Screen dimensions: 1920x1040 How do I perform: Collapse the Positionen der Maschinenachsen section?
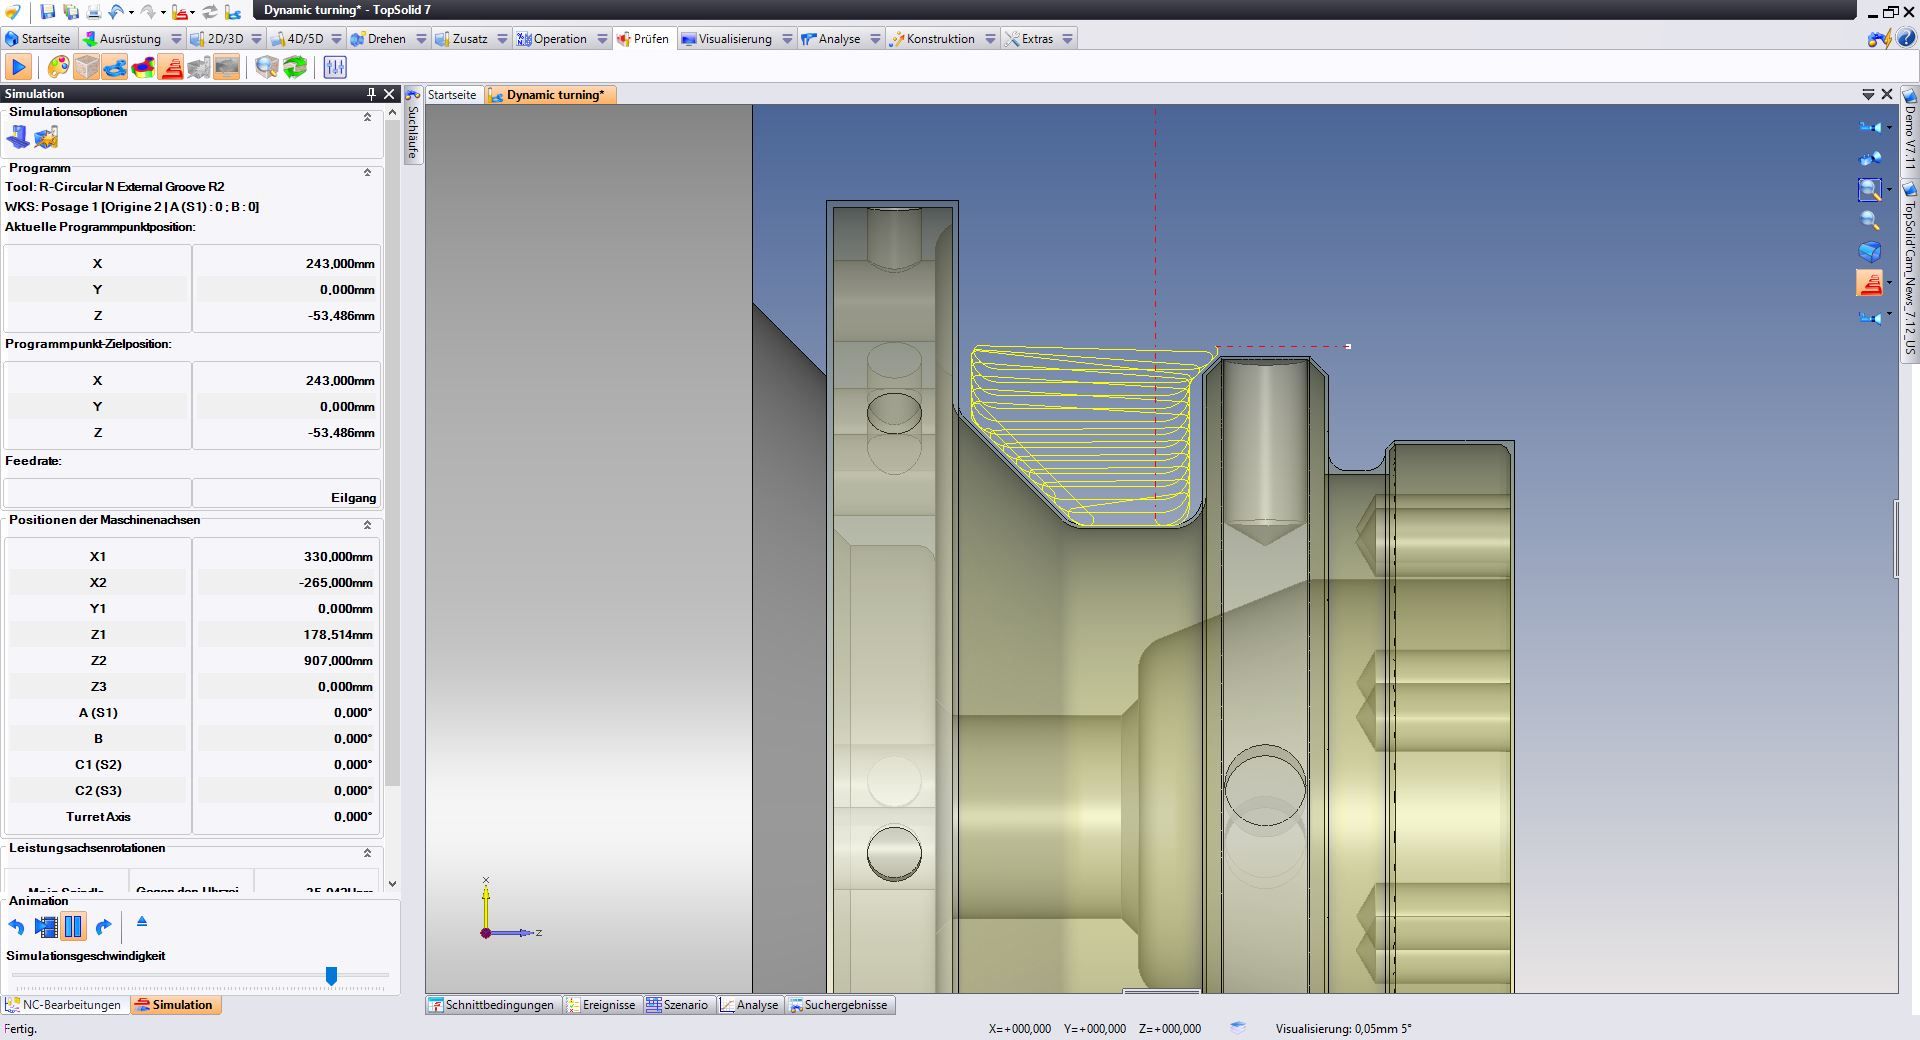367,525
